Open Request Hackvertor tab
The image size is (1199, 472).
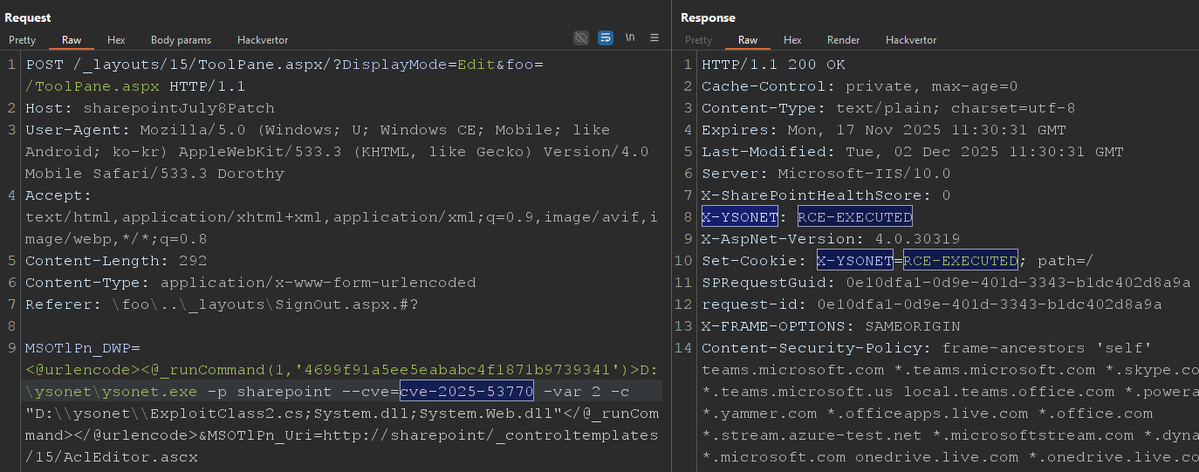(x=262, y=40)
